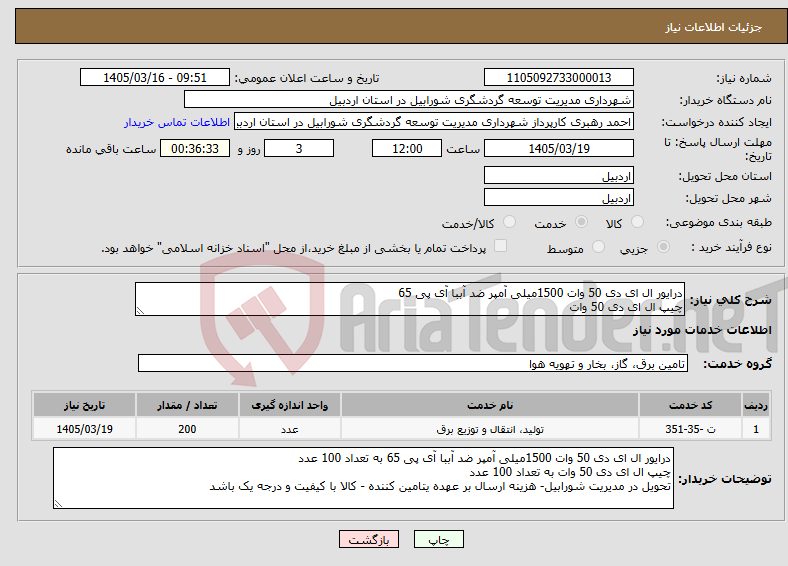Click the جزئیات اطلاعات نیاز page header
Viewport: 788px width, 566px height.
(x=713, y=27)
